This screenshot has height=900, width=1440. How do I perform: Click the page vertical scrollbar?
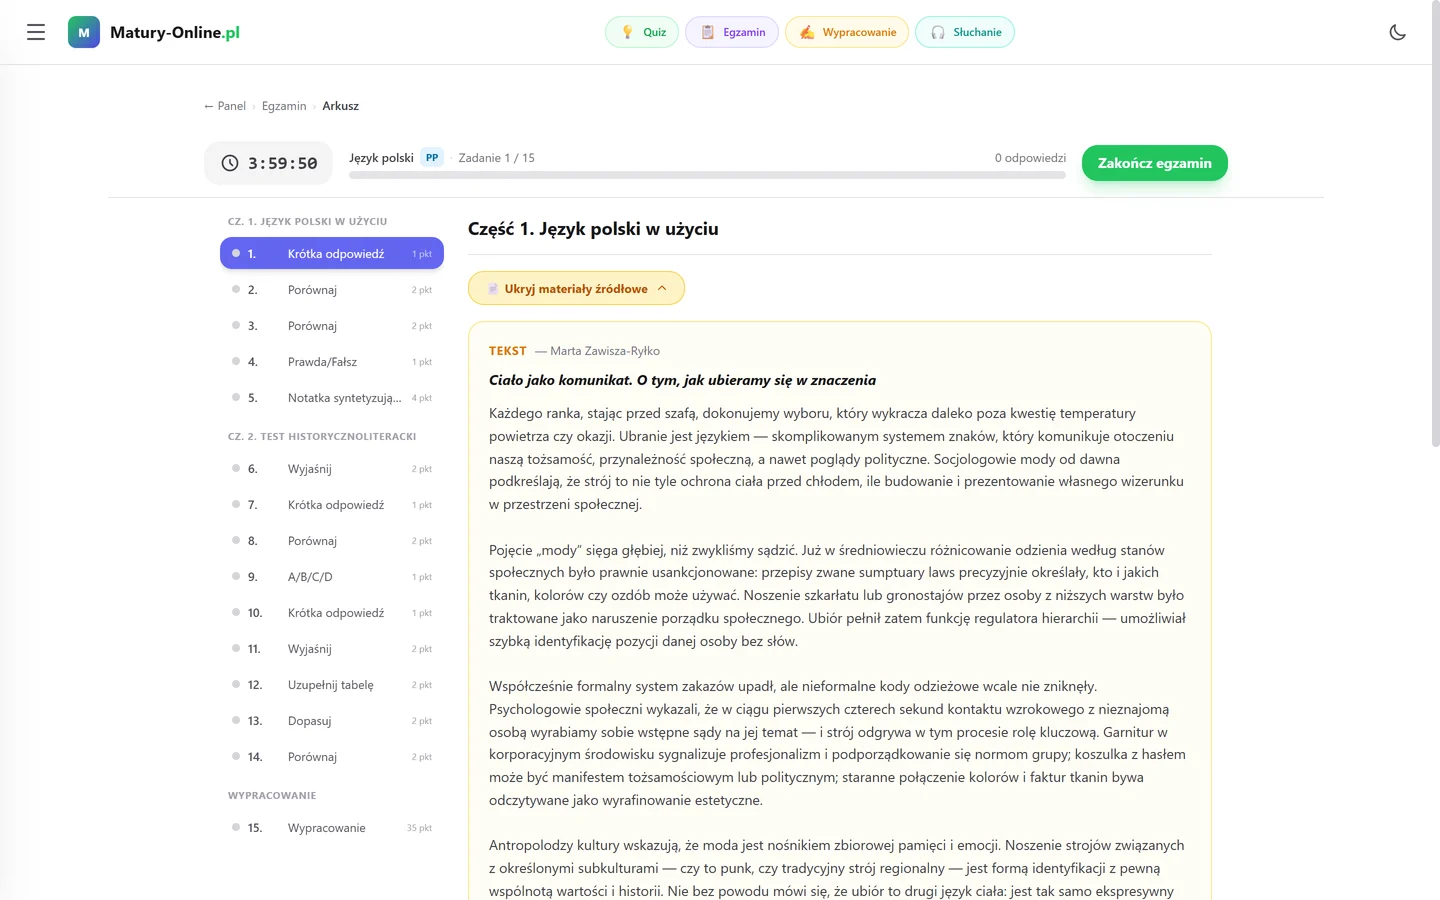click(1436, 225)
